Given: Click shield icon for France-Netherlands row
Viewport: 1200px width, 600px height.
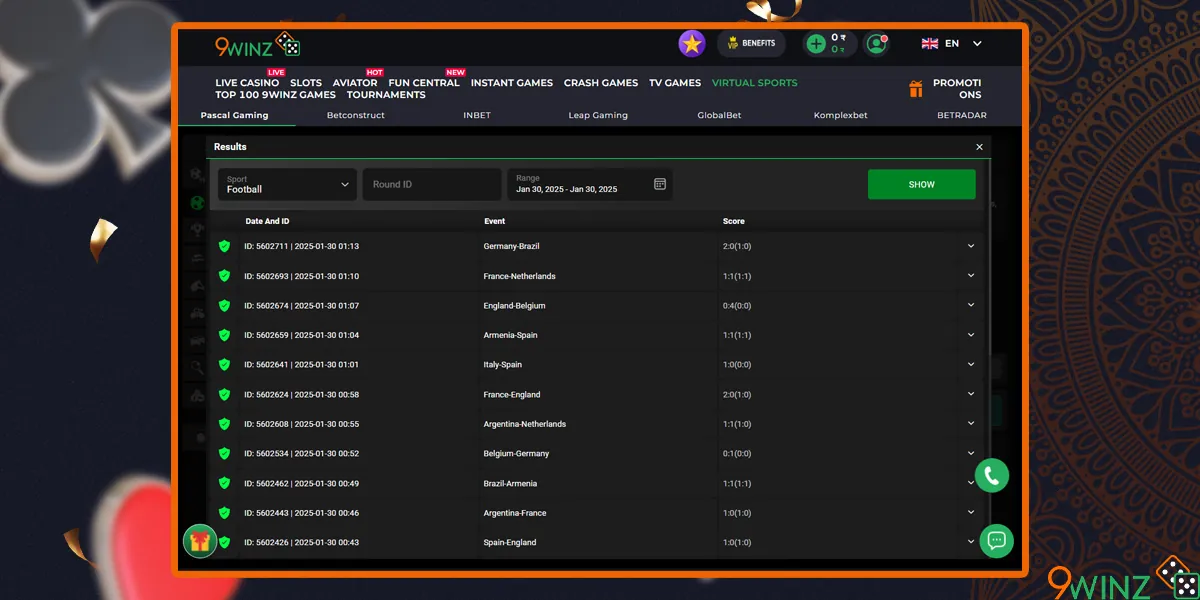Looking at the screenshot, I should [x=224, y=276].
